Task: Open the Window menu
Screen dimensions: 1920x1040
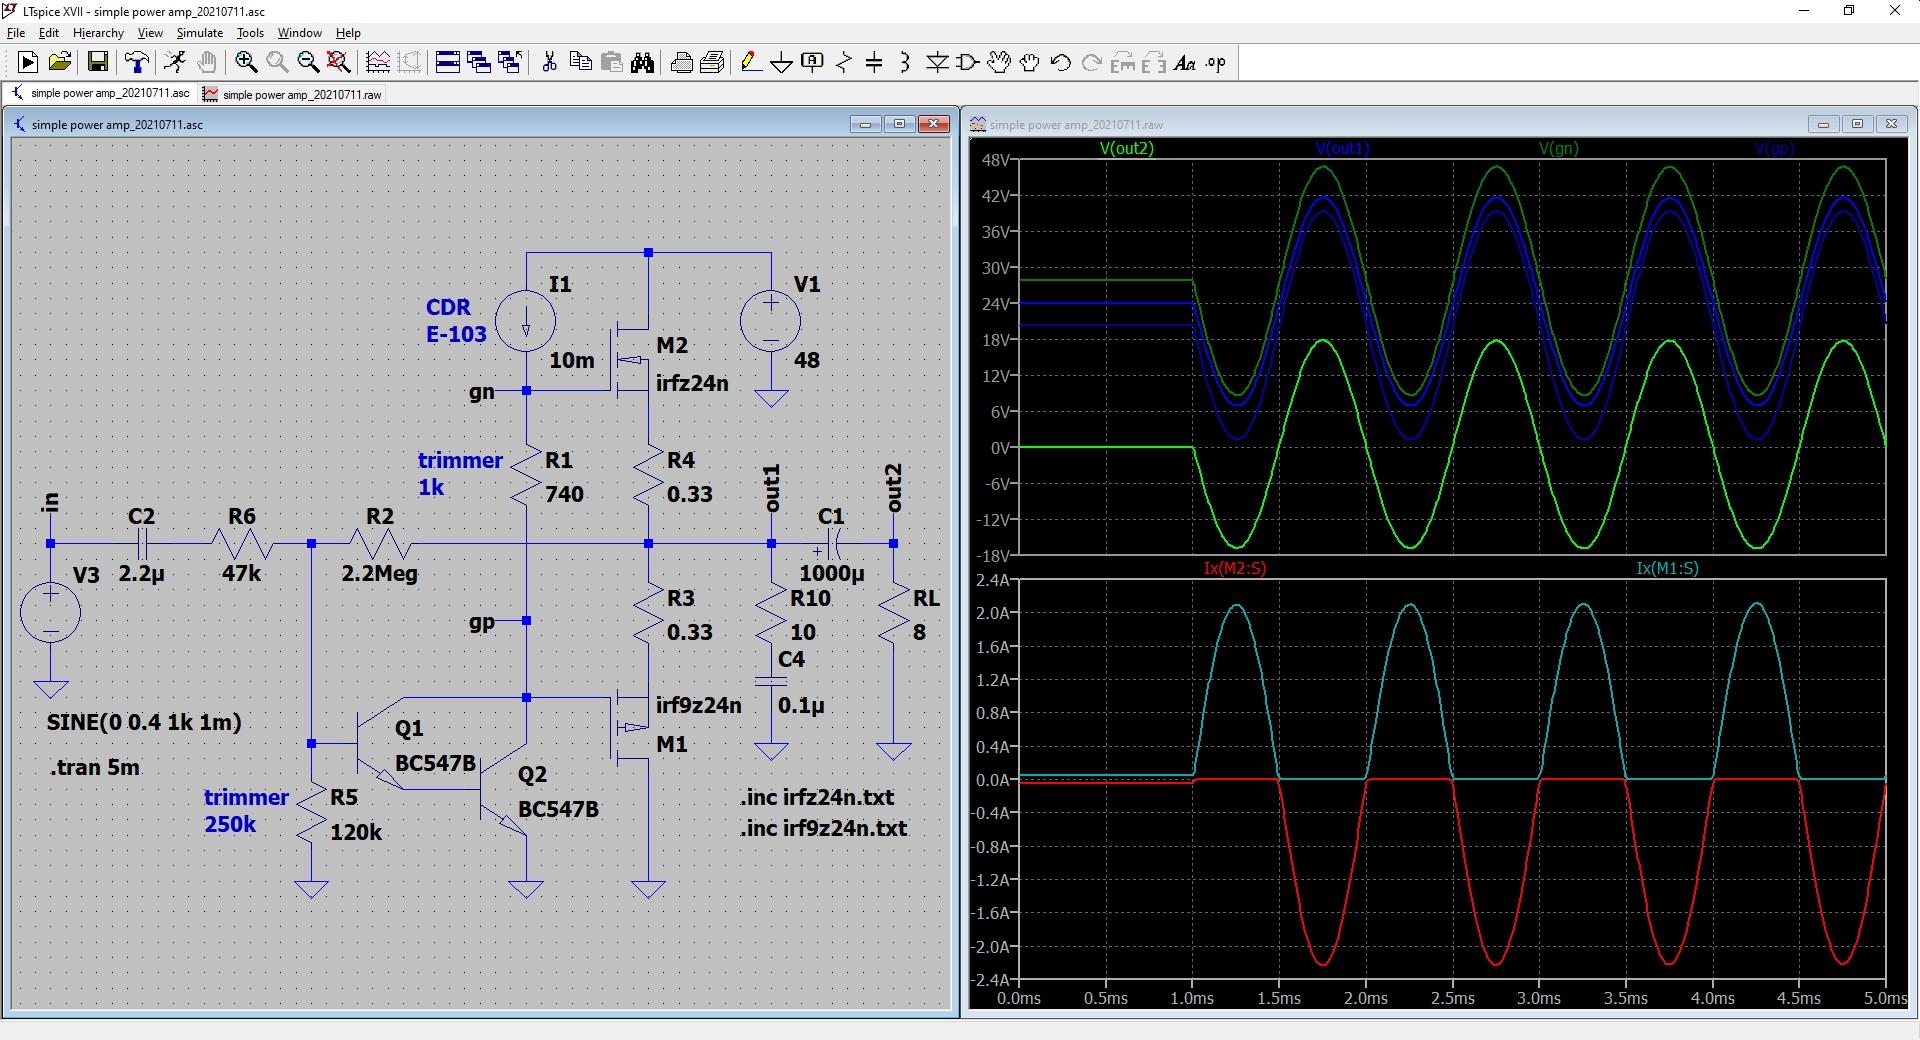Action: [x=299, y=33]
